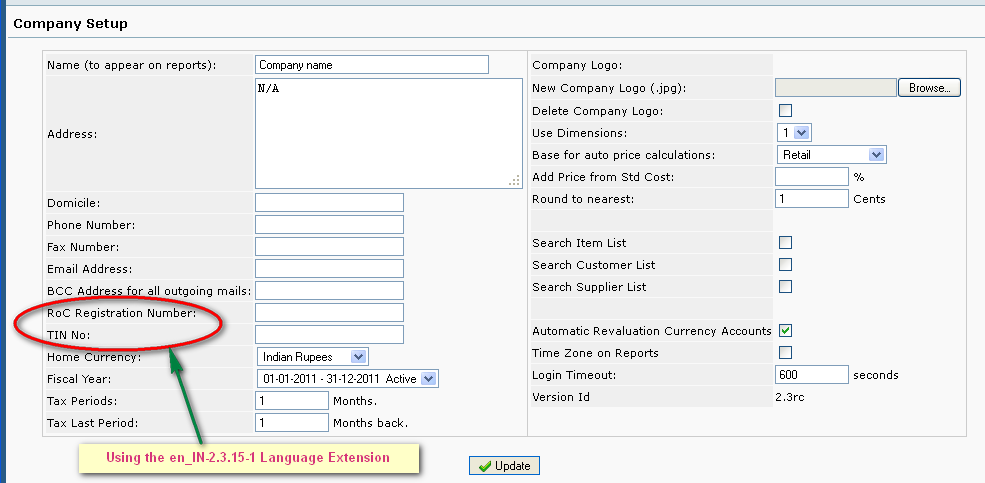Expand the Fiscal Year dropdown
This screenshot has width=985, height=483.
pyautogui.click(x=347, y=379)
